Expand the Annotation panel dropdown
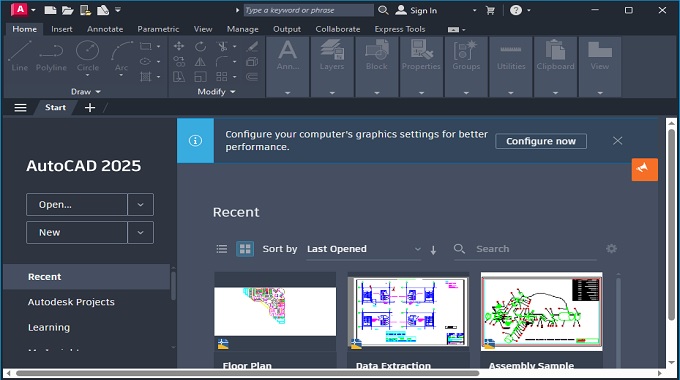The image size is (680, 380). point(287,93)
